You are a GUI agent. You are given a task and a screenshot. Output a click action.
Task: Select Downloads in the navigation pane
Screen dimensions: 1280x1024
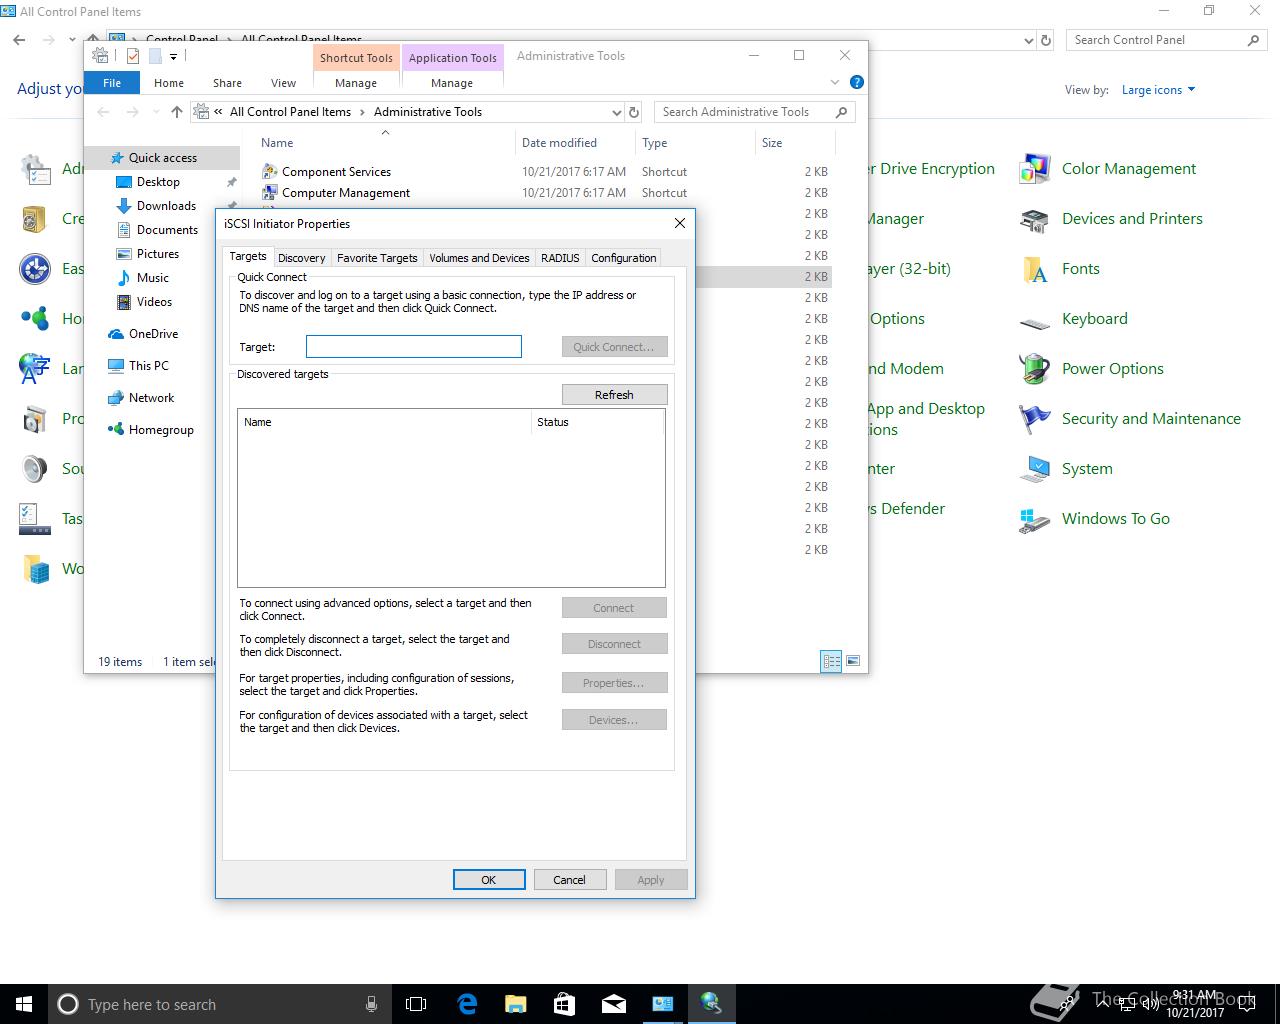pos(166,206)
